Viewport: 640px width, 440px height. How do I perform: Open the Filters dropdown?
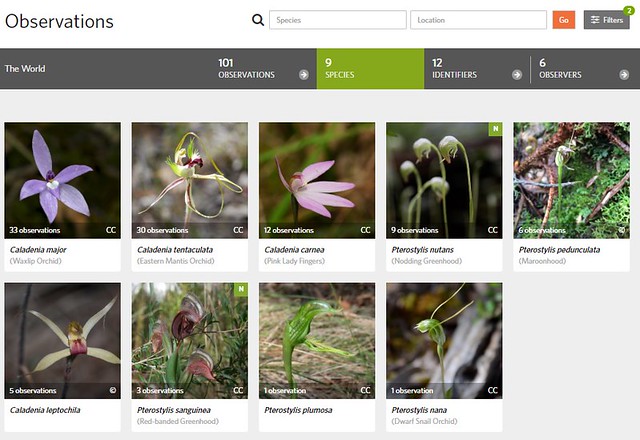tap(606, 20)
